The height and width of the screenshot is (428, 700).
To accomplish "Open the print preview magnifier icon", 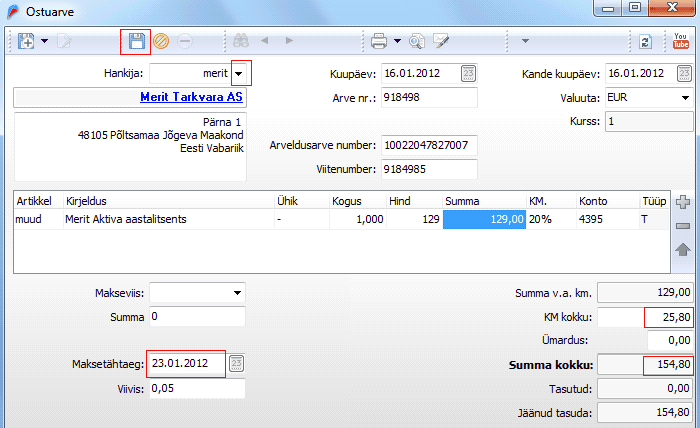I will click(x=417, y=42).
